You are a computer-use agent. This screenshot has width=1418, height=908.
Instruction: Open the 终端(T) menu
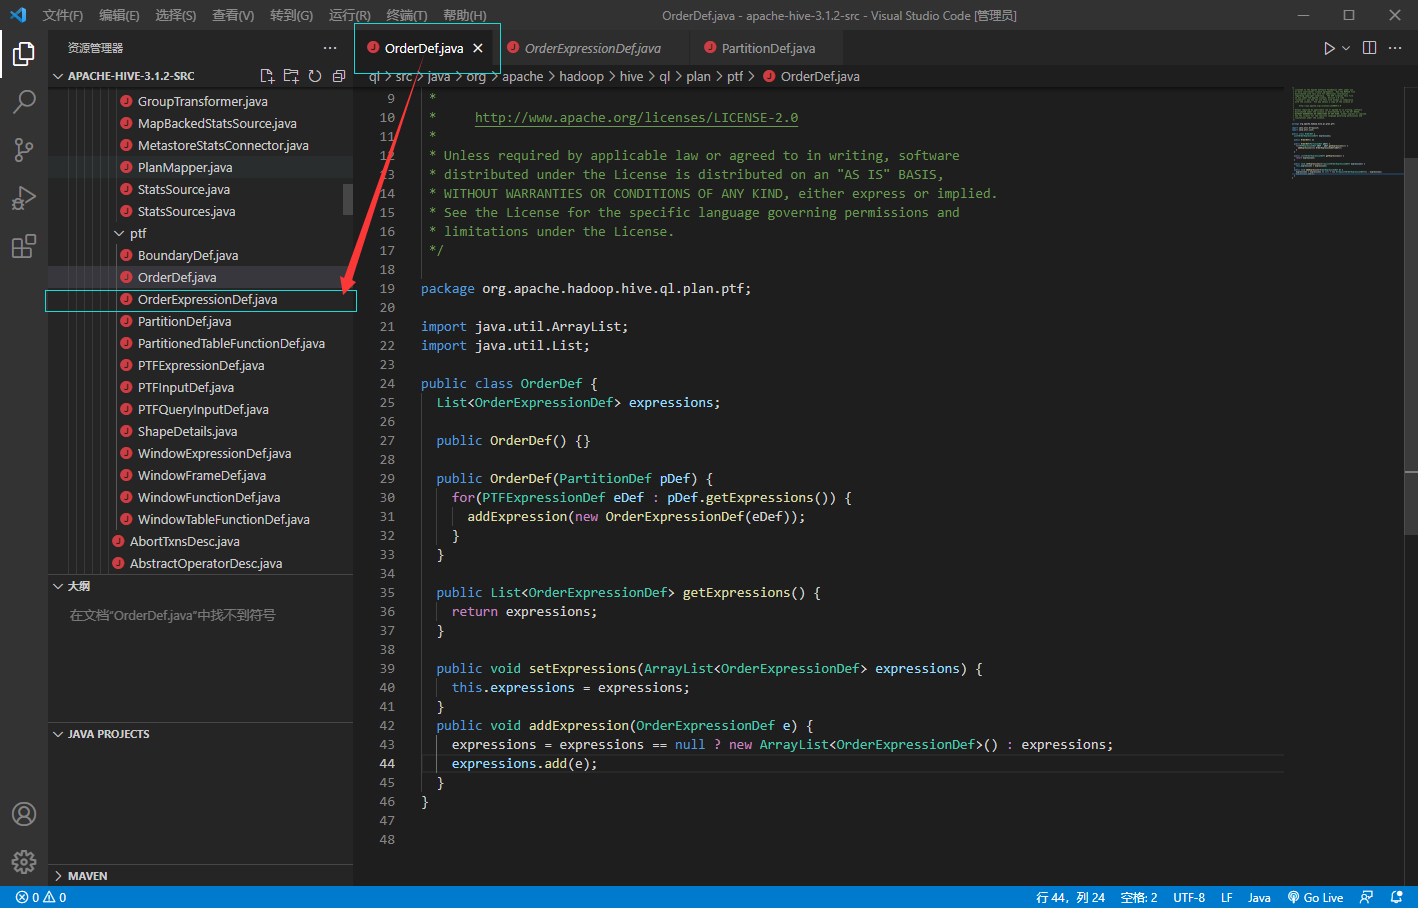[x=407, y=15]
